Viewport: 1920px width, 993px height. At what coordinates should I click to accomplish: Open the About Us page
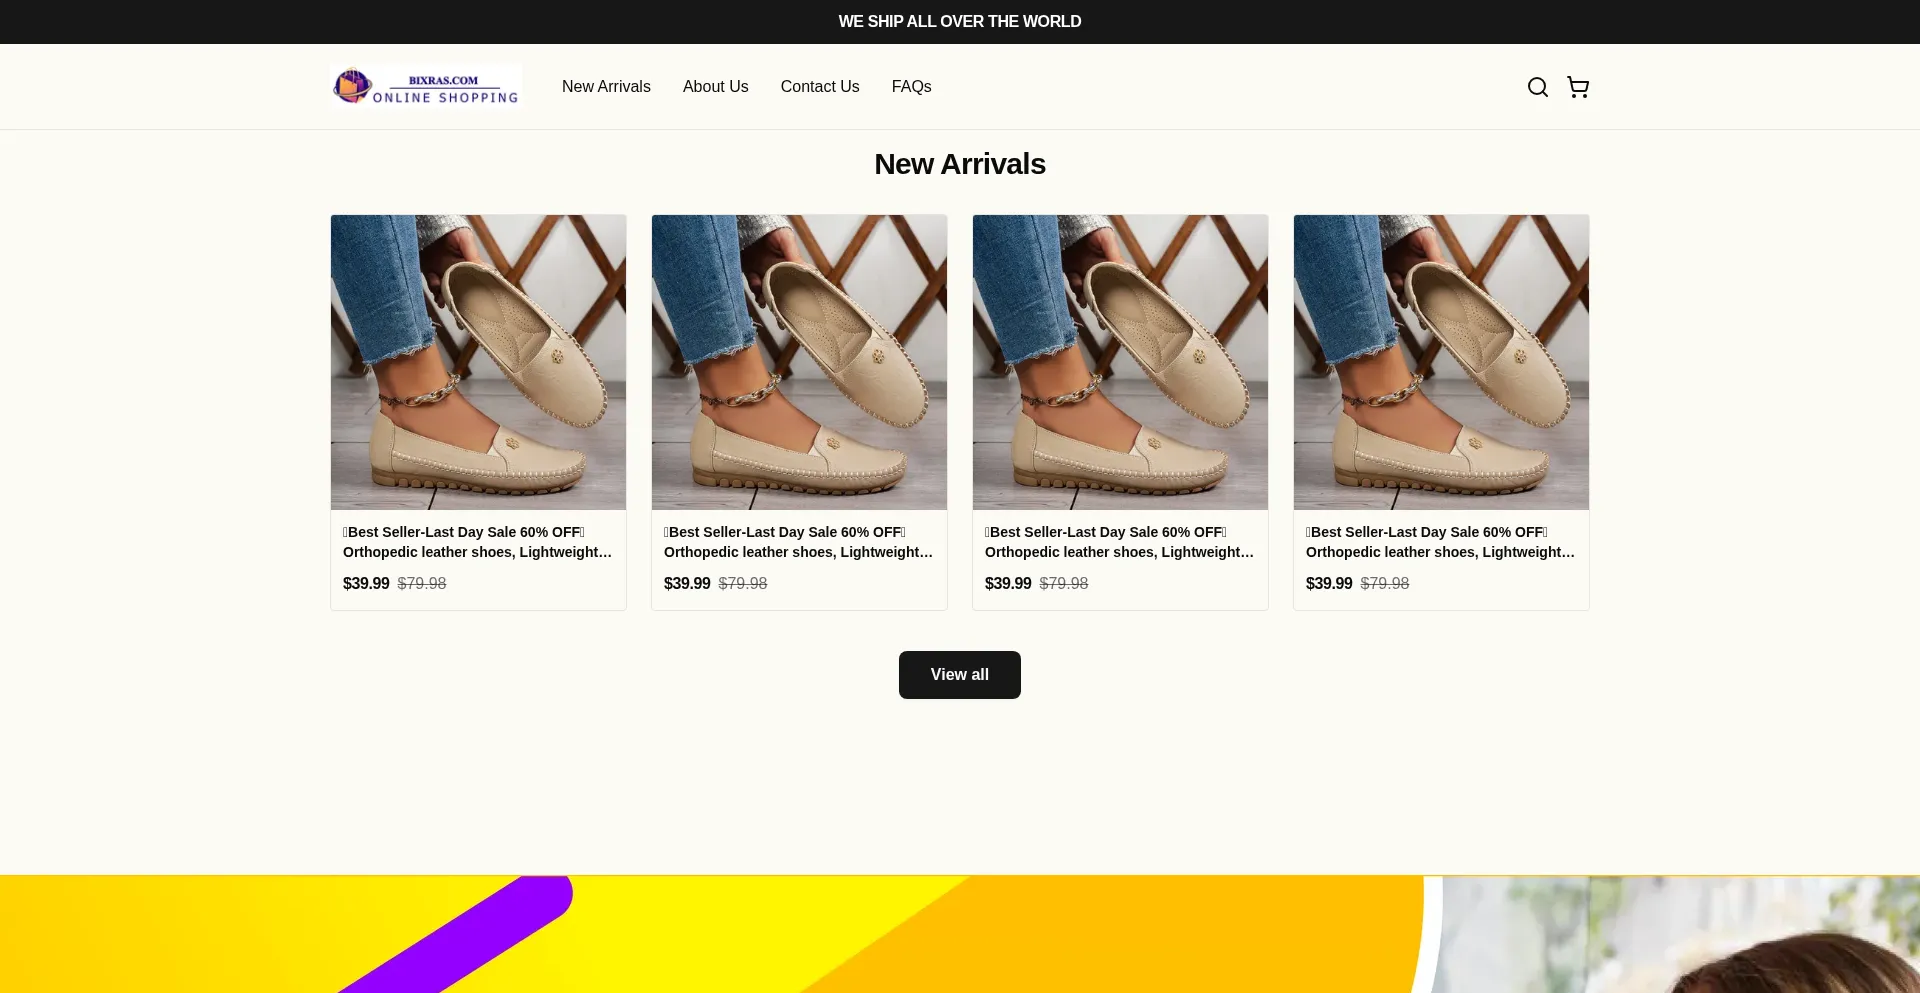(715, 87)
